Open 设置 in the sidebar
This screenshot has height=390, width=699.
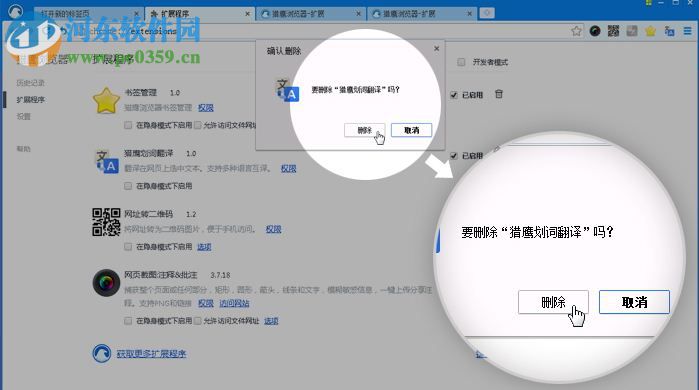(x=23, y=116)
